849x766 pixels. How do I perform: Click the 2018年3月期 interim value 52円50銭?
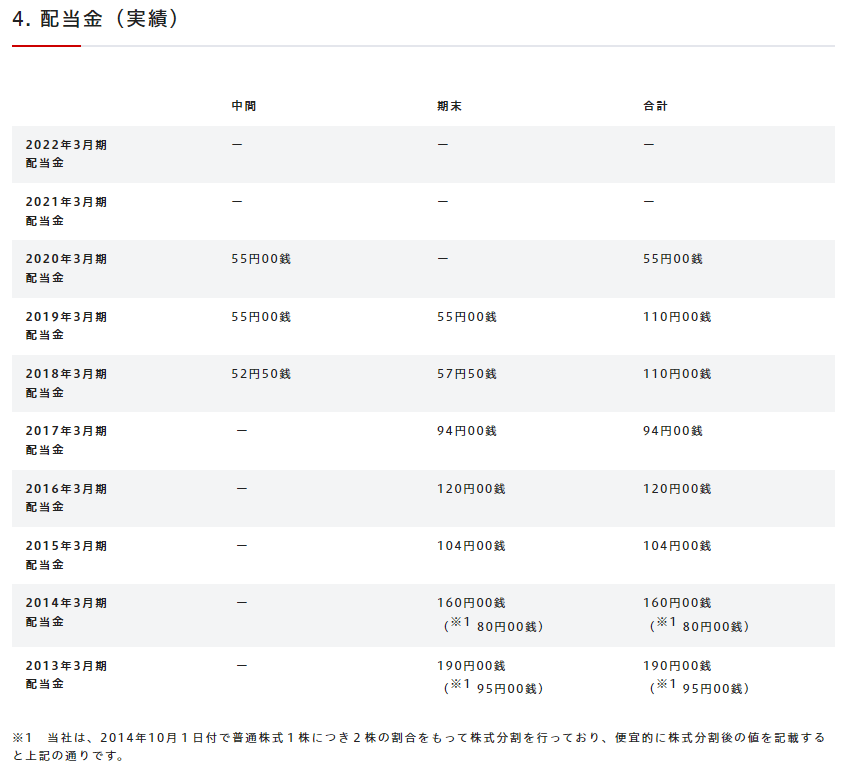[x=261, y=374]
